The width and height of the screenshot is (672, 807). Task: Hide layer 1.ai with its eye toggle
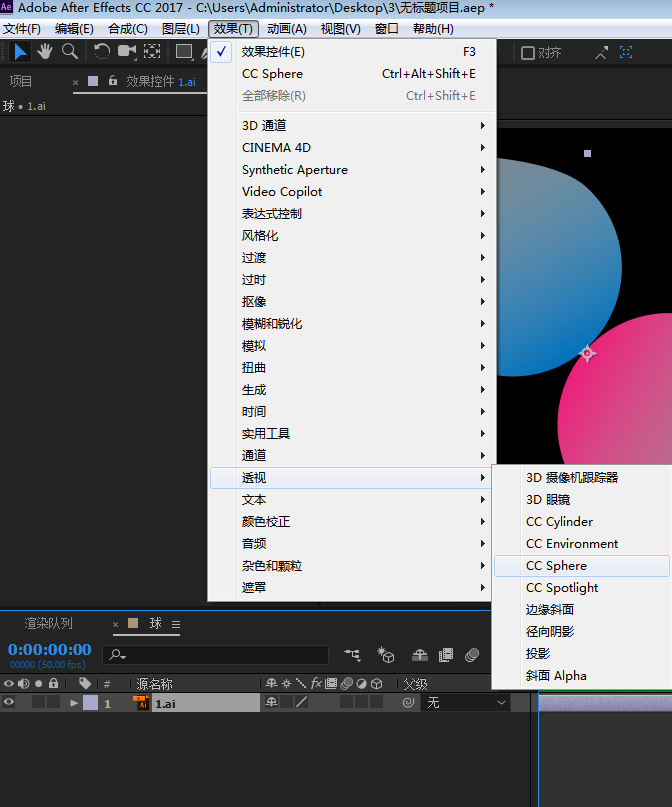tap(9, 702)
